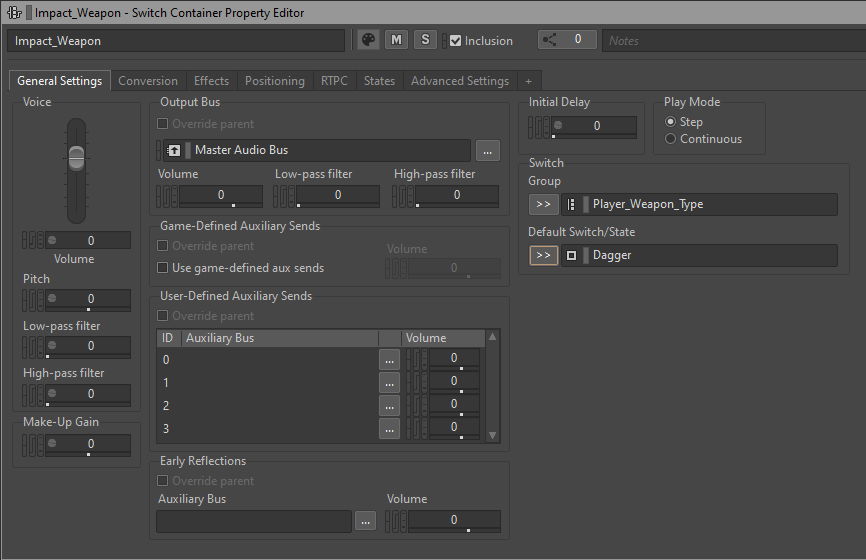This screenshot has height=560, width=866.
Task: Click the Voice High-pass filter value
Action: (88, 394)
